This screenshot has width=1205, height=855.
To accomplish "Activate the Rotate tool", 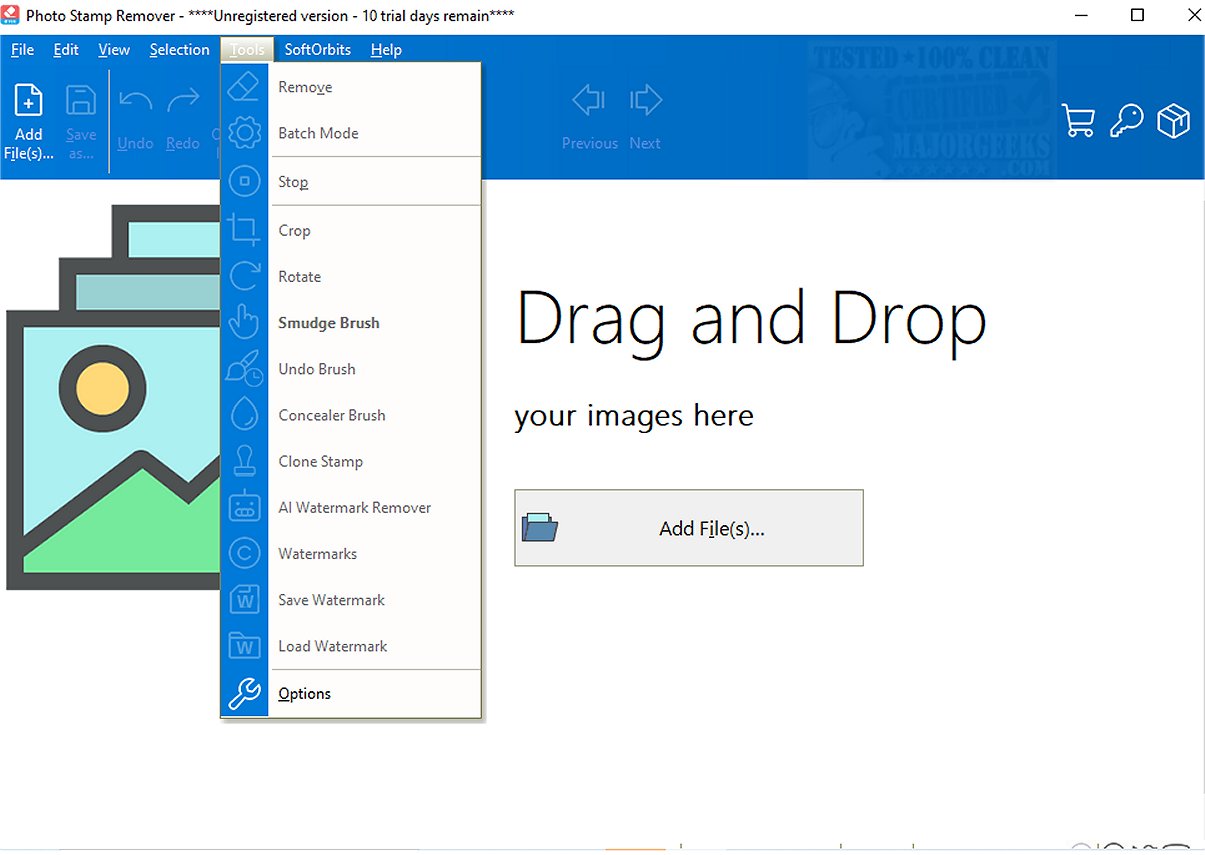I will pos(299,276).
